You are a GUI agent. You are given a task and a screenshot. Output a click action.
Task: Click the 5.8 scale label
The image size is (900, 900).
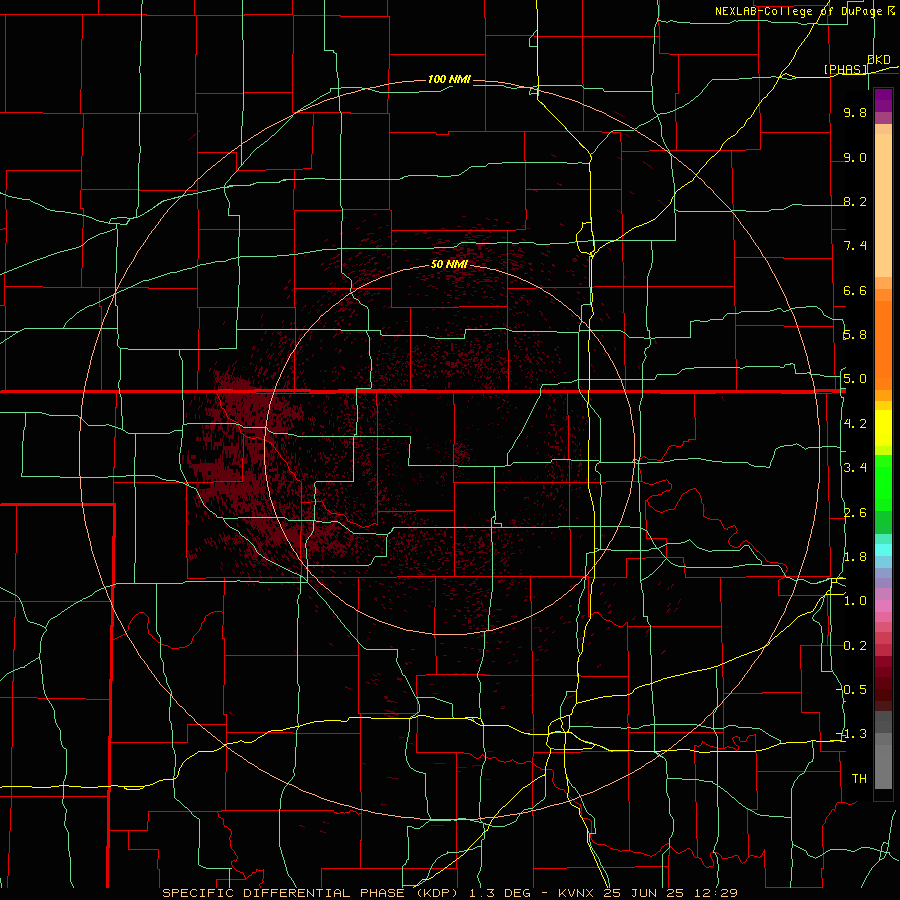pos(855,335)
